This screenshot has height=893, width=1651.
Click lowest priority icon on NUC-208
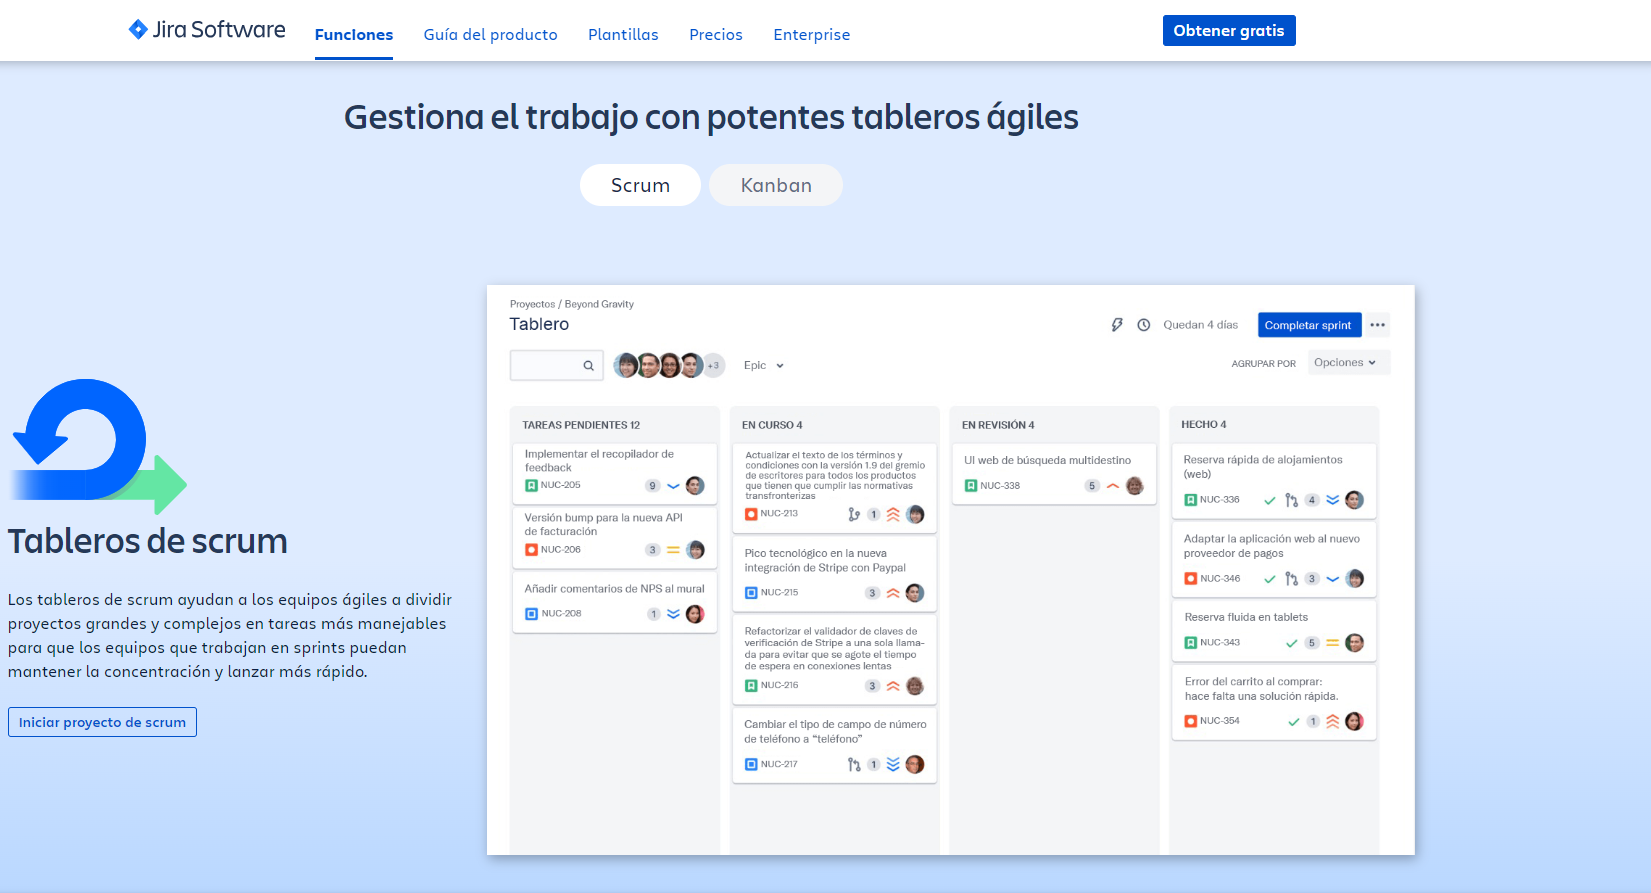[x=673, y=614]
